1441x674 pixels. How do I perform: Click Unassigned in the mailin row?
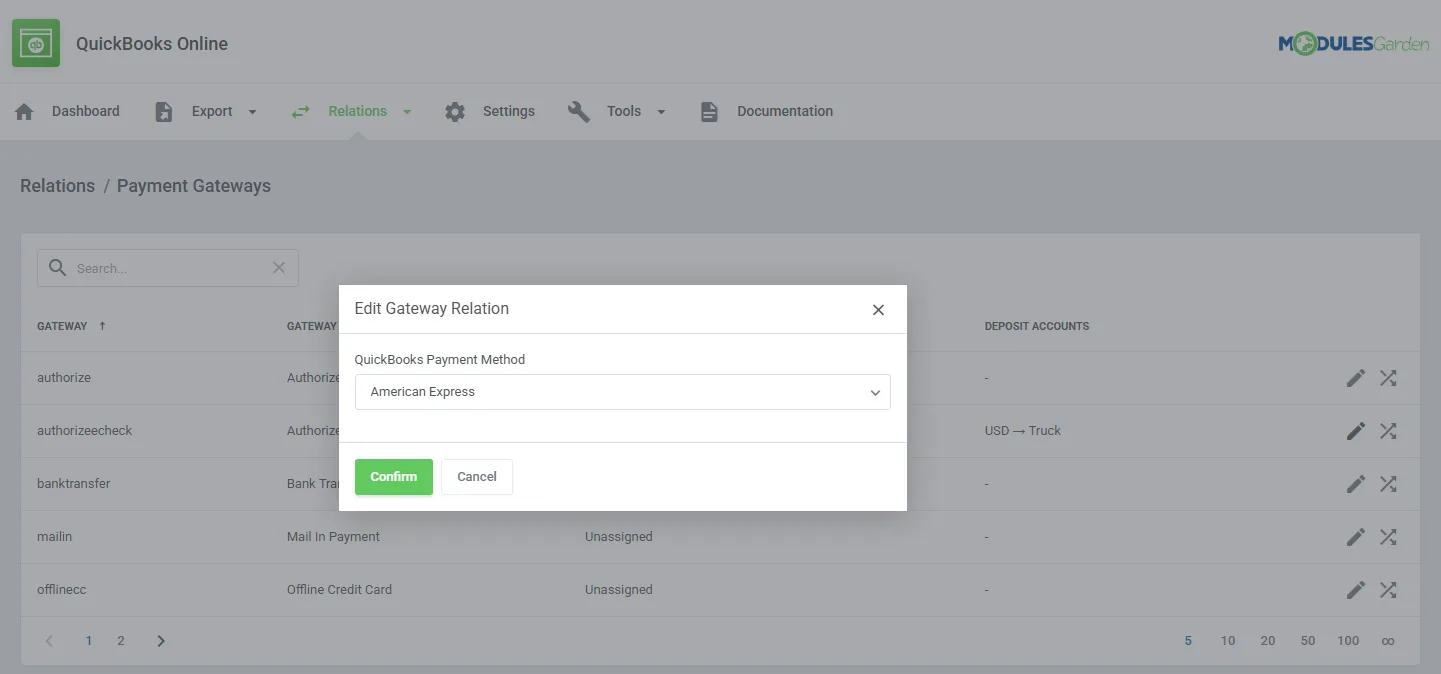(x=619, y=537)
